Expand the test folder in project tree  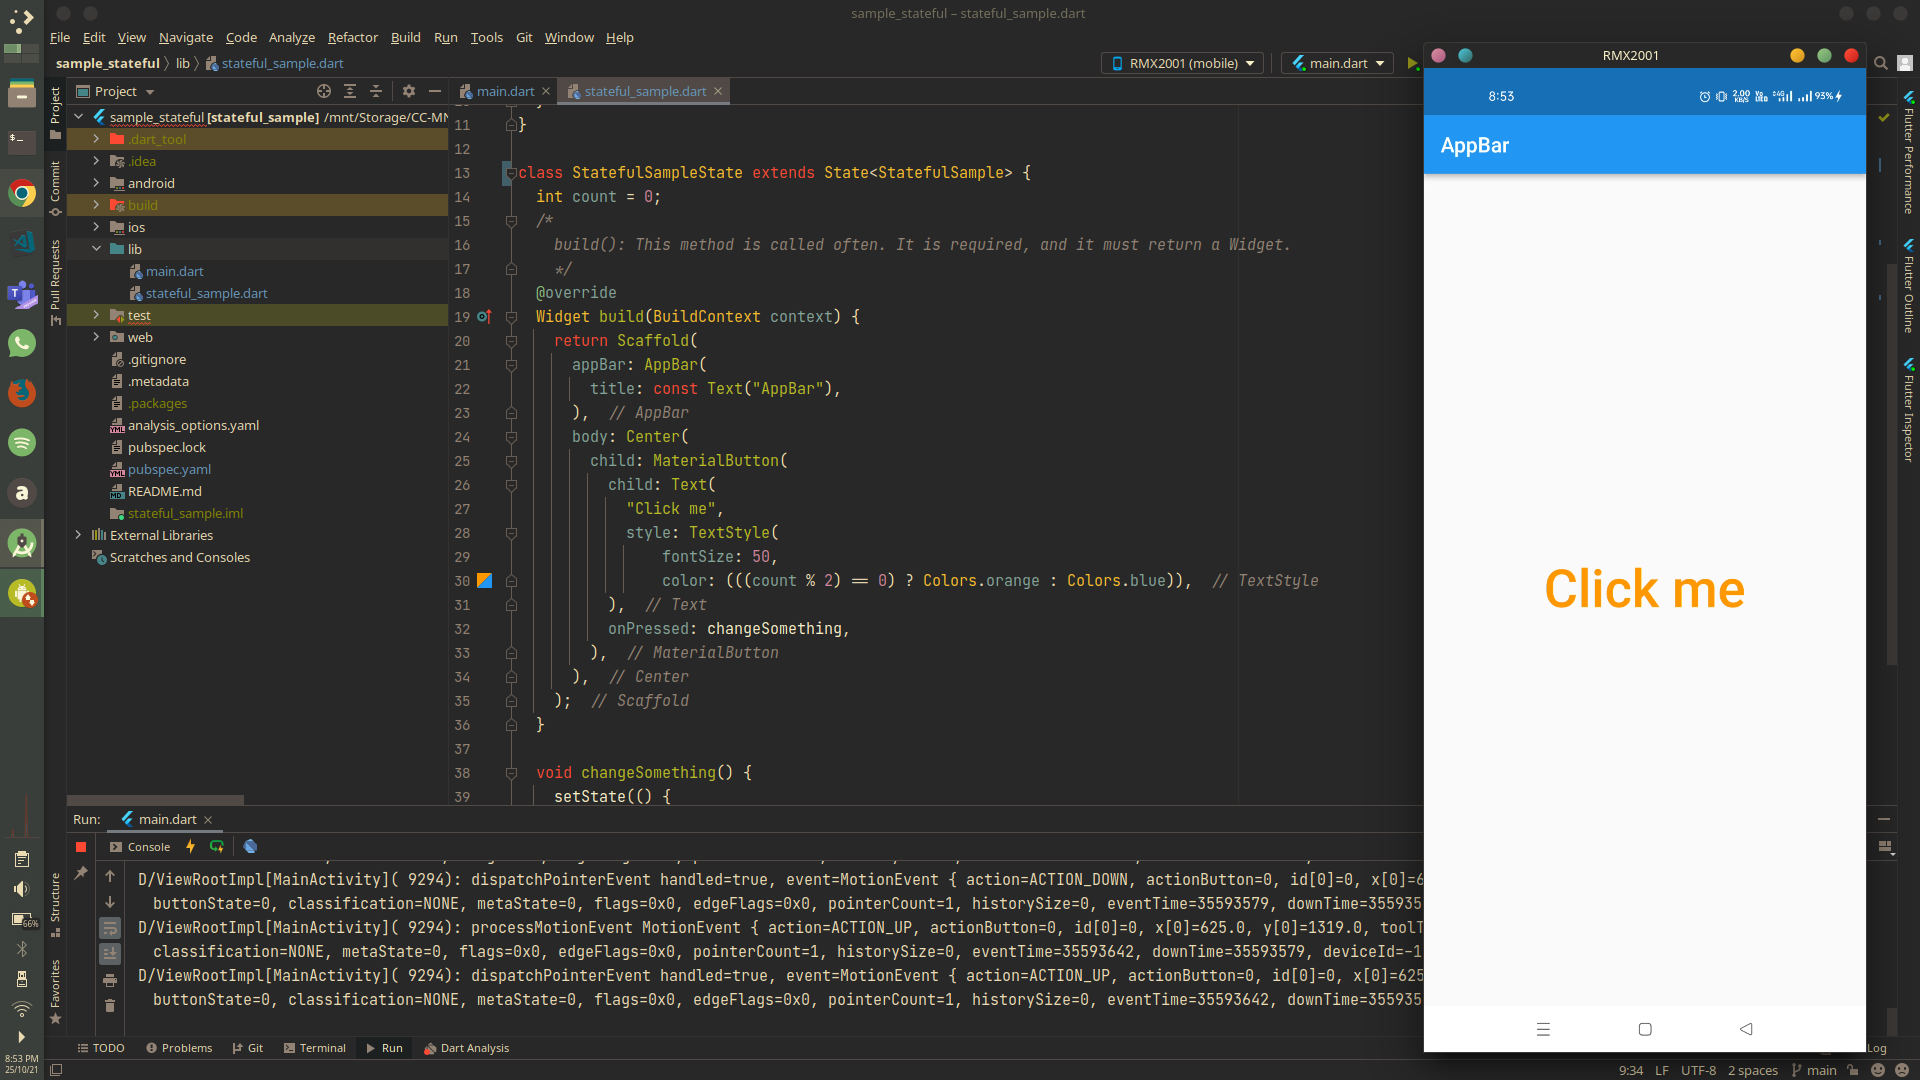[95, 315]
